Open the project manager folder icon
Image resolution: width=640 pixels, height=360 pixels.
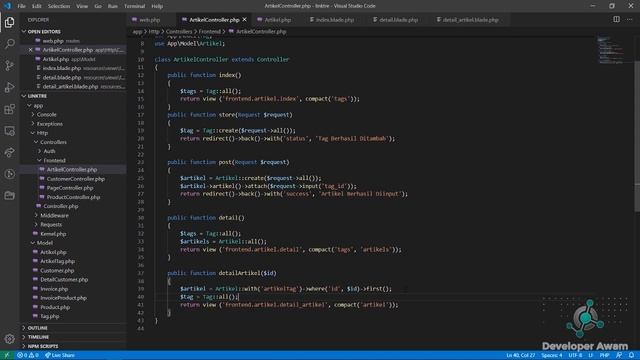click(9, 196)
